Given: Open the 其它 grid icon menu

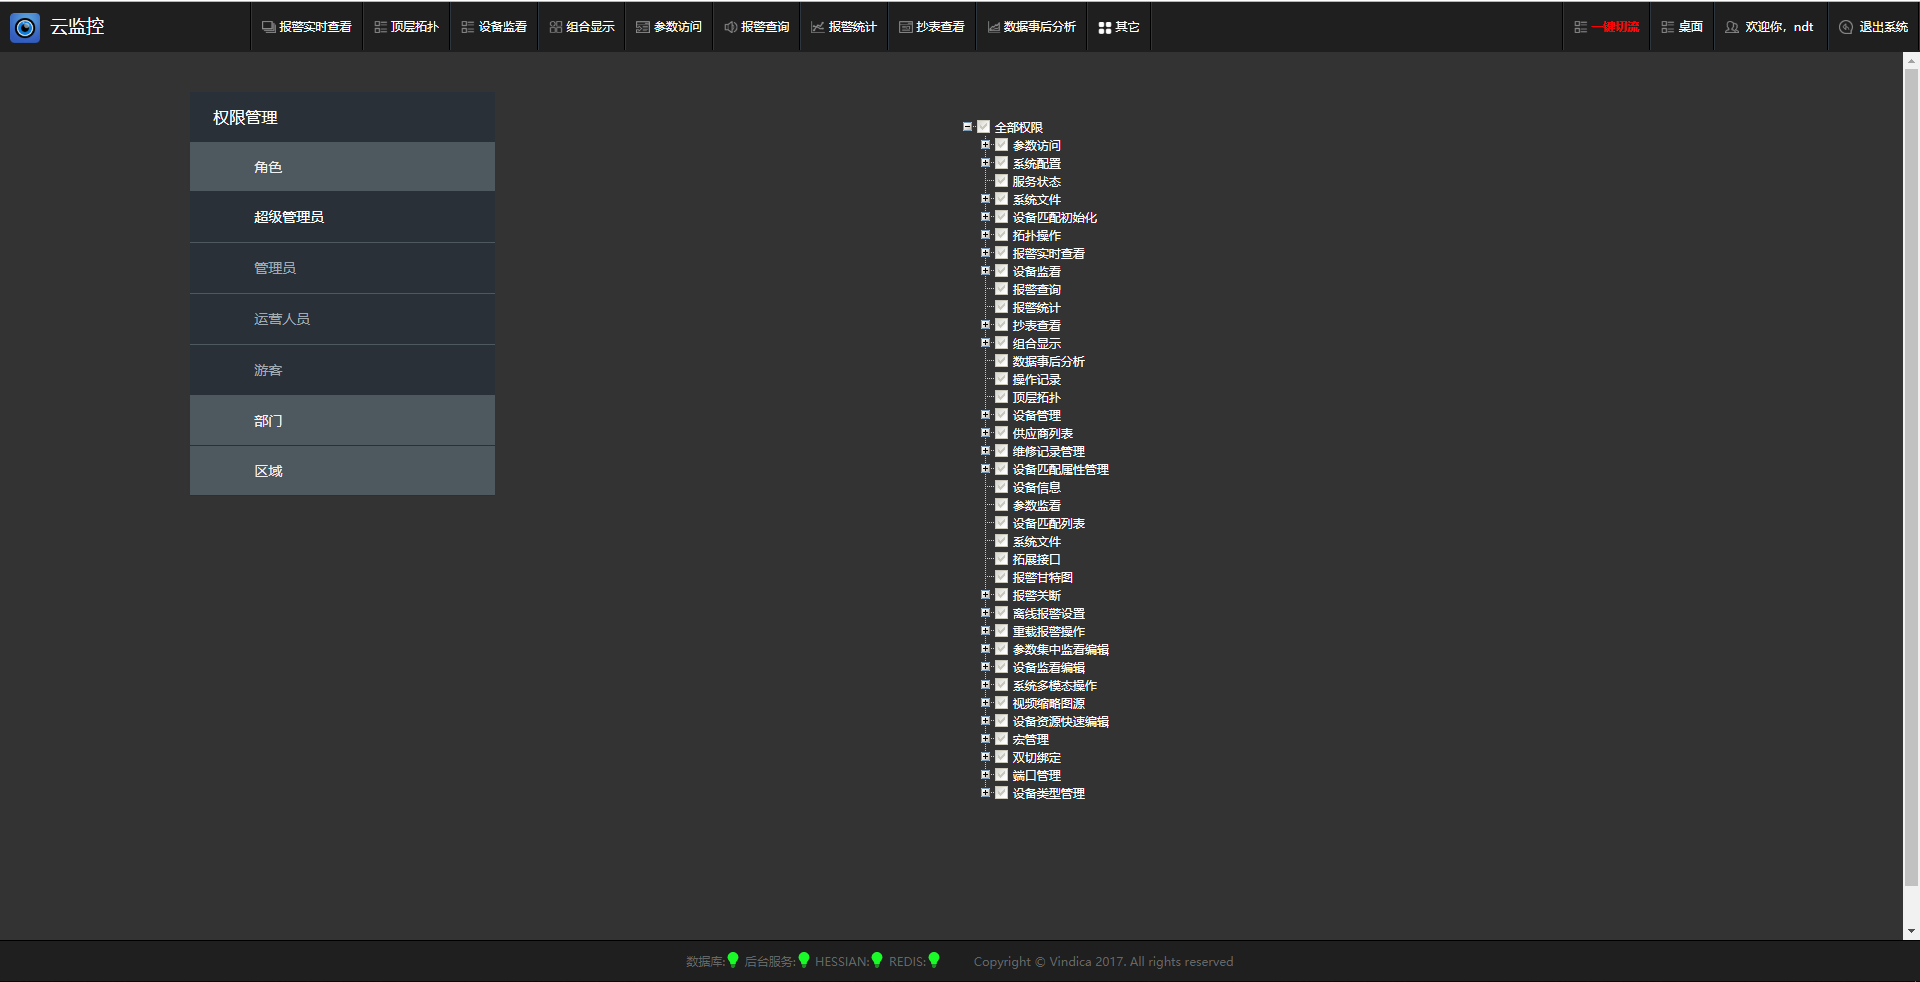Looking at the screenshot, I should click(x=1119, y=27).
